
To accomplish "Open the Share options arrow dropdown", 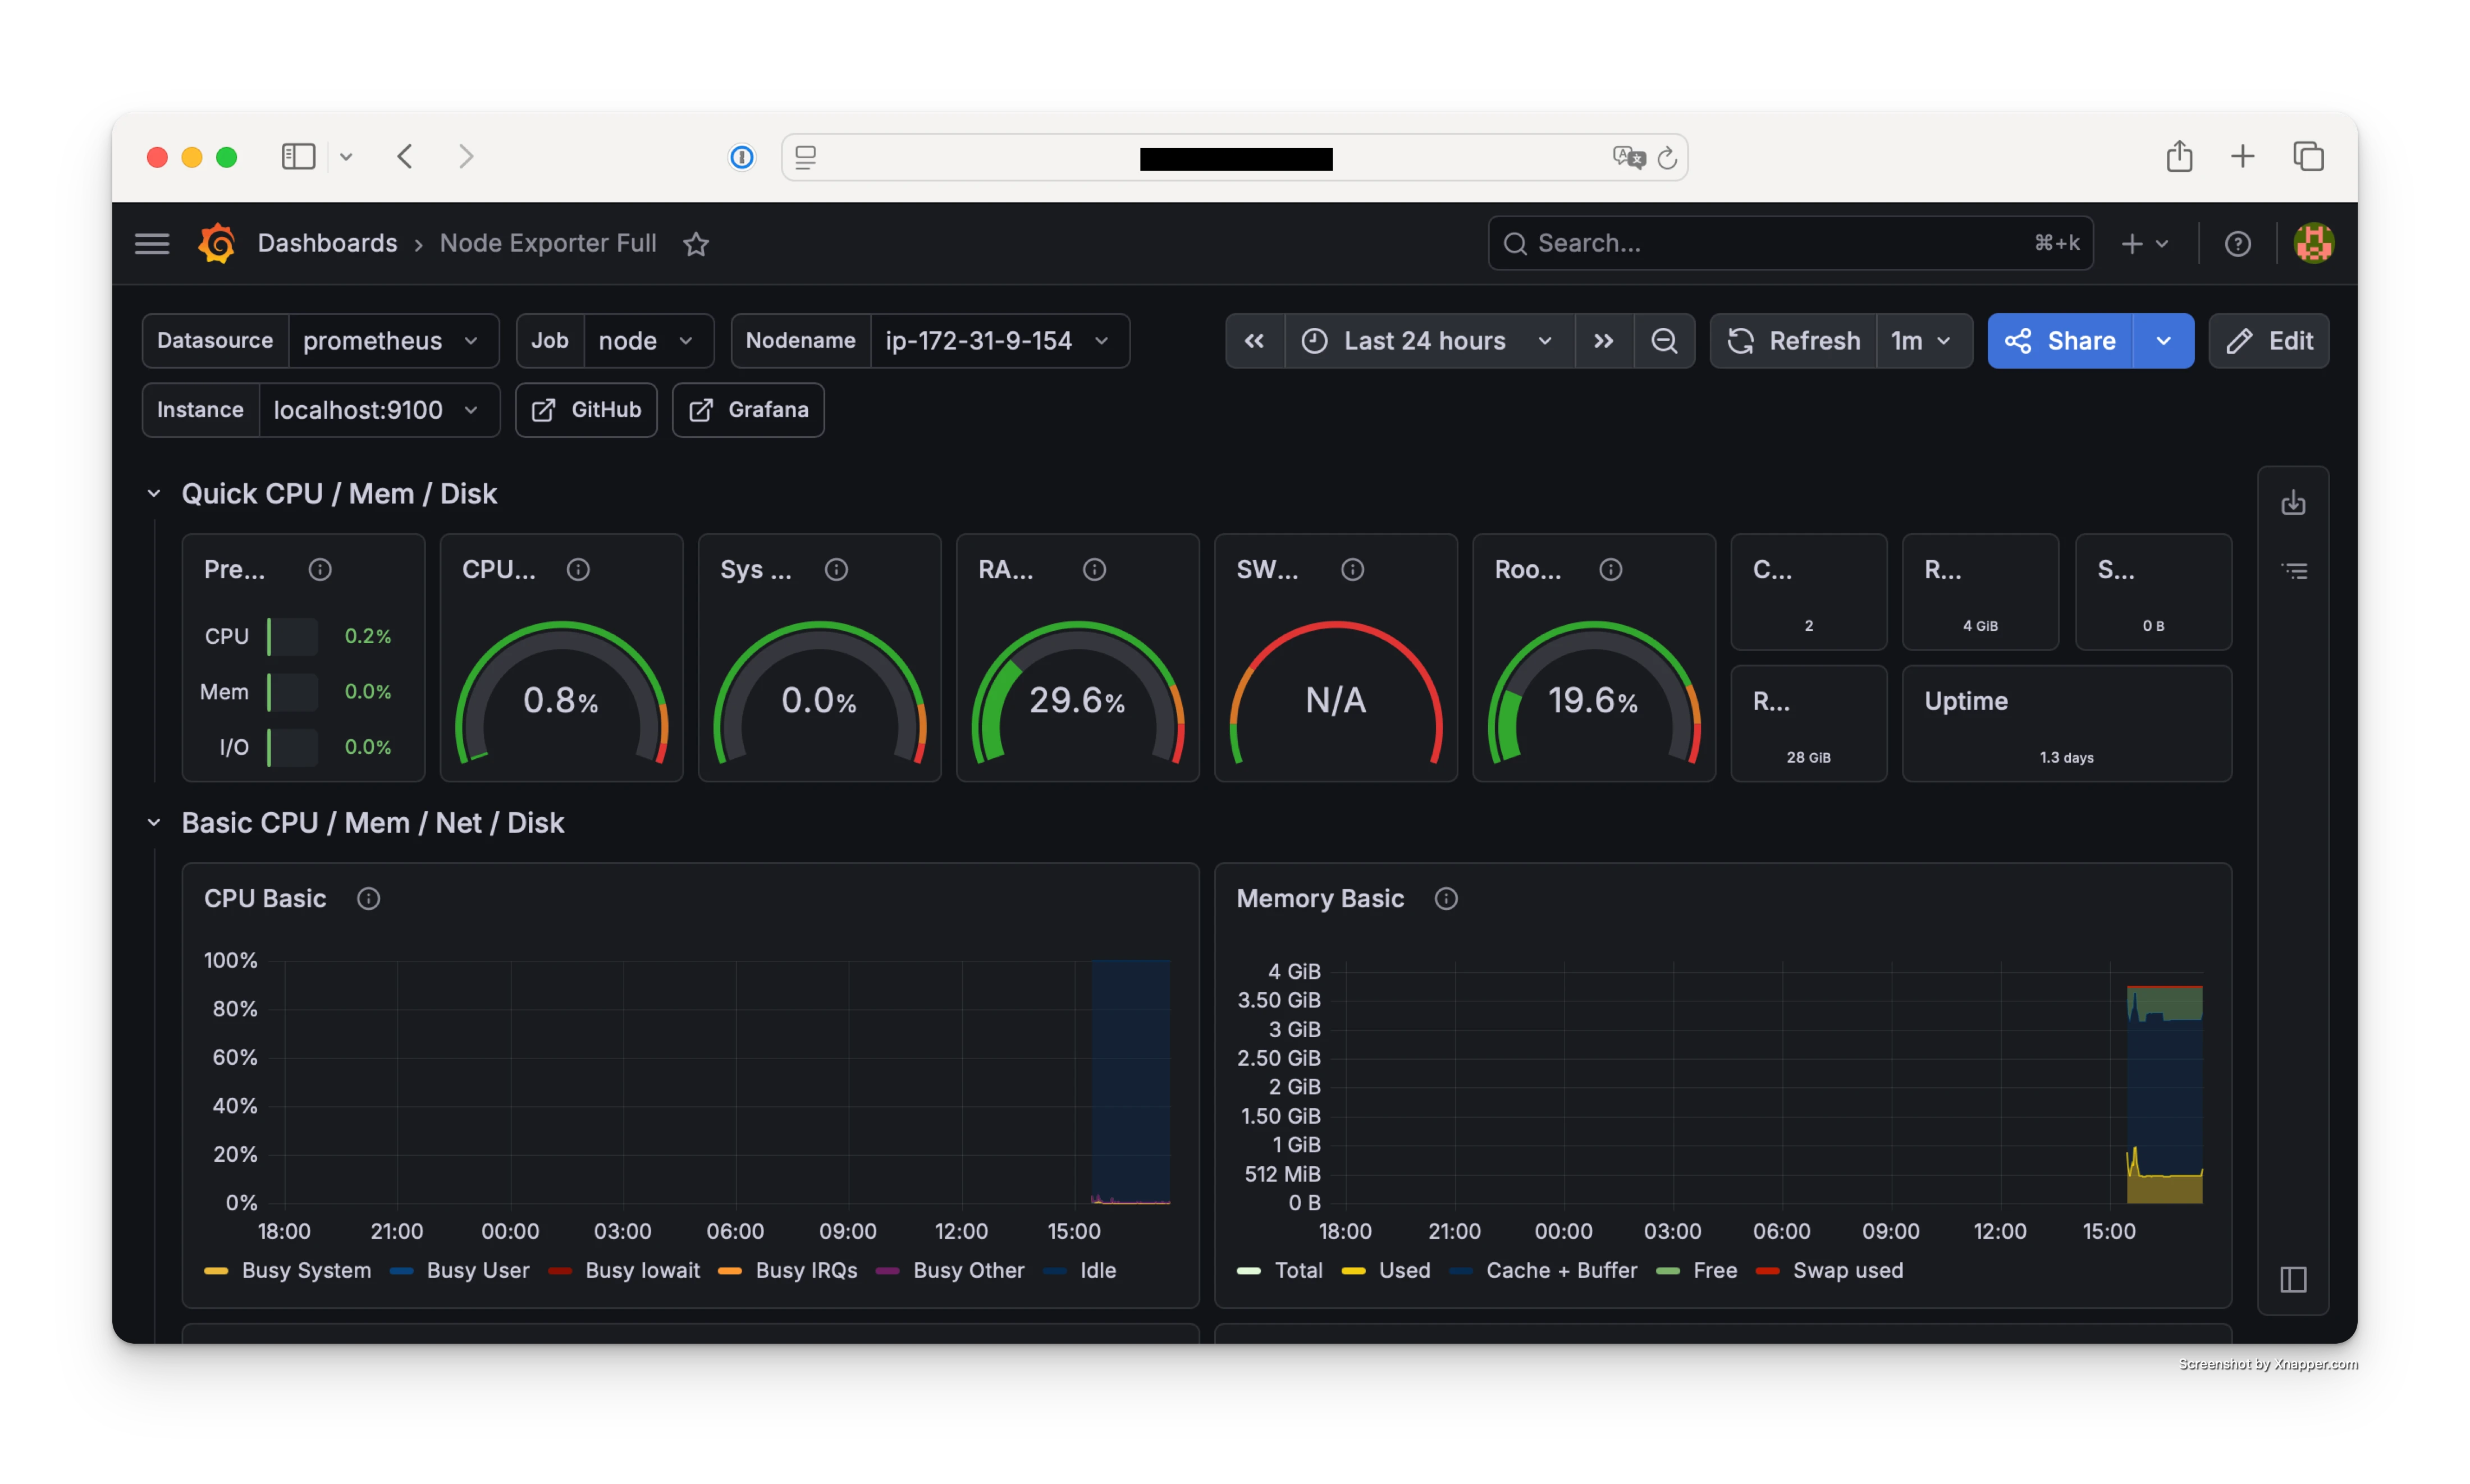I will tap(2163, 341).
